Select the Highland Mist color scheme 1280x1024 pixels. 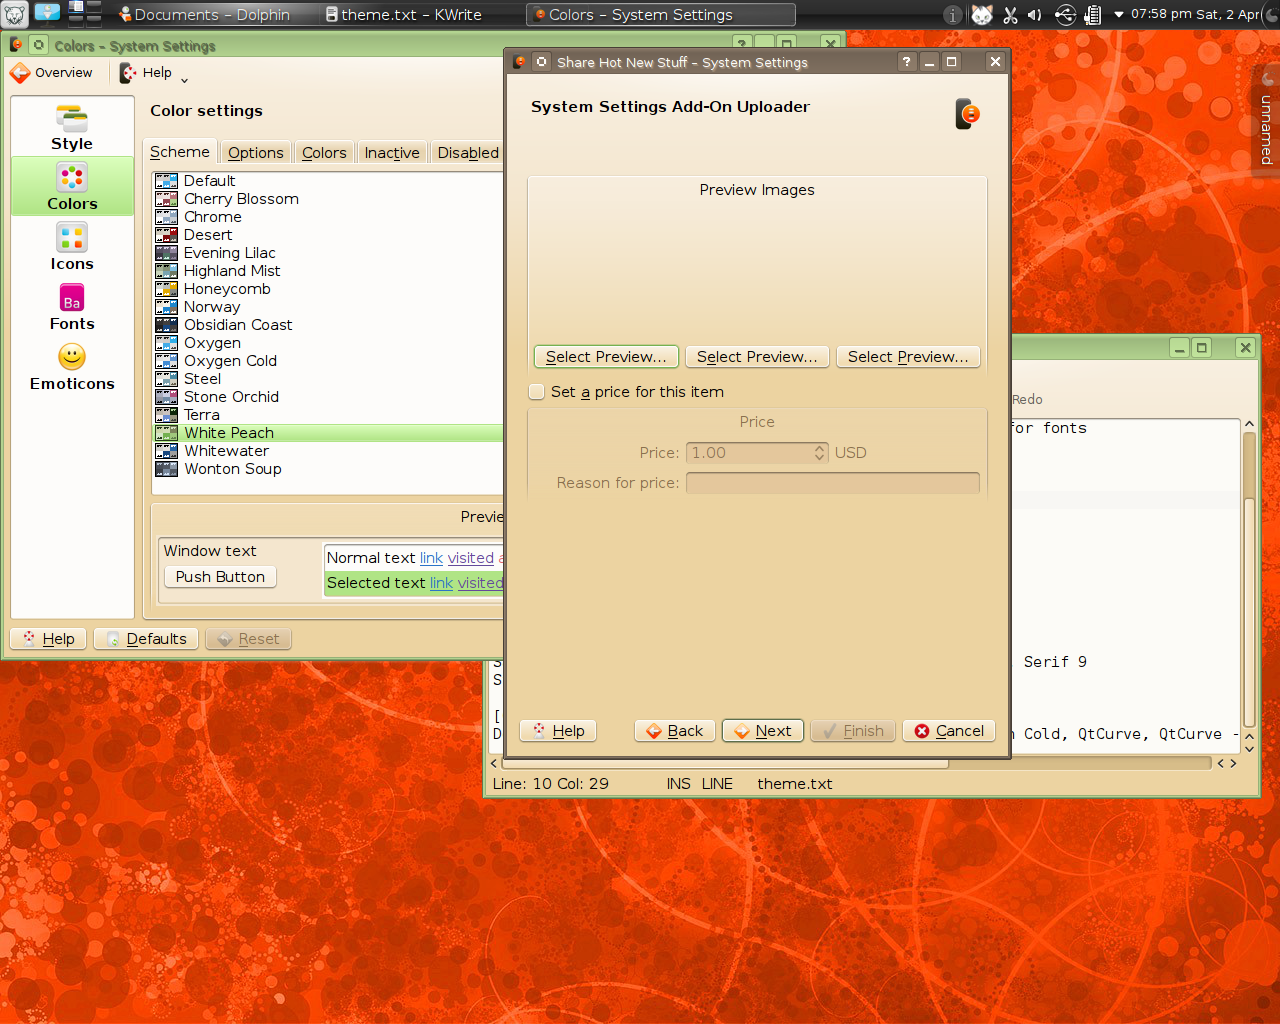328,271
